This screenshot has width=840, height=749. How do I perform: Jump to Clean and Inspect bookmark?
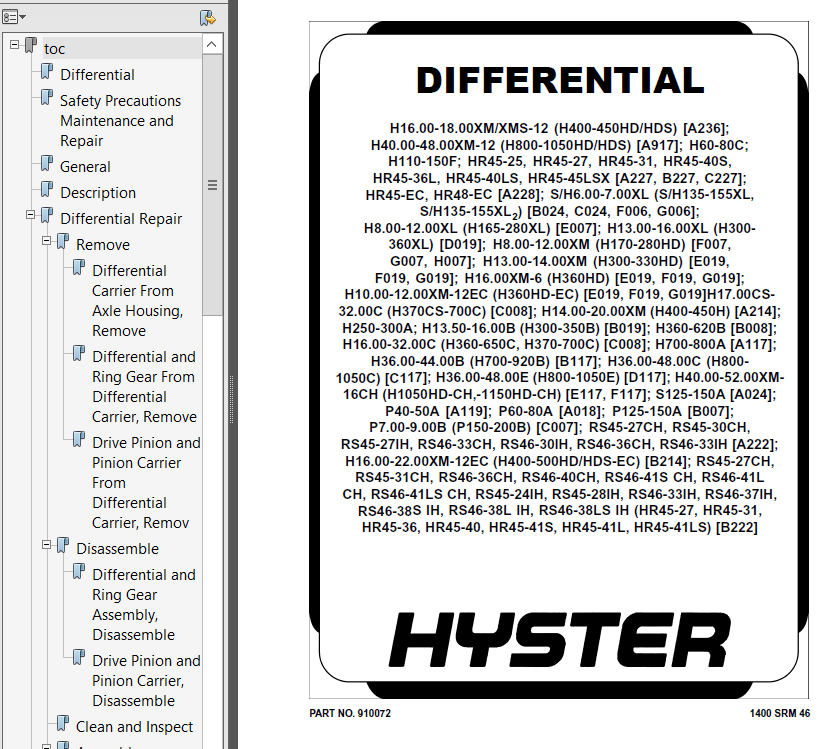coord(134,726)
